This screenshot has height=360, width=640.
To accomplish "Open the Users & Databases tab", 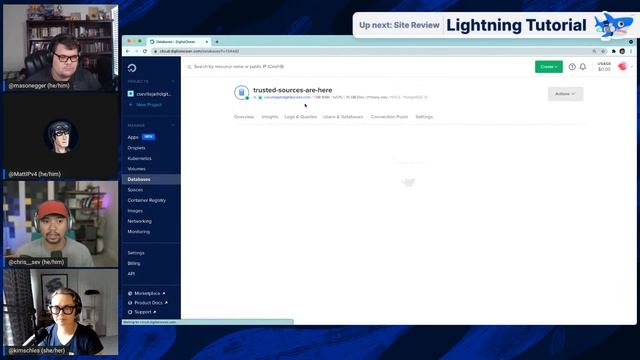I will click(343, 117).
